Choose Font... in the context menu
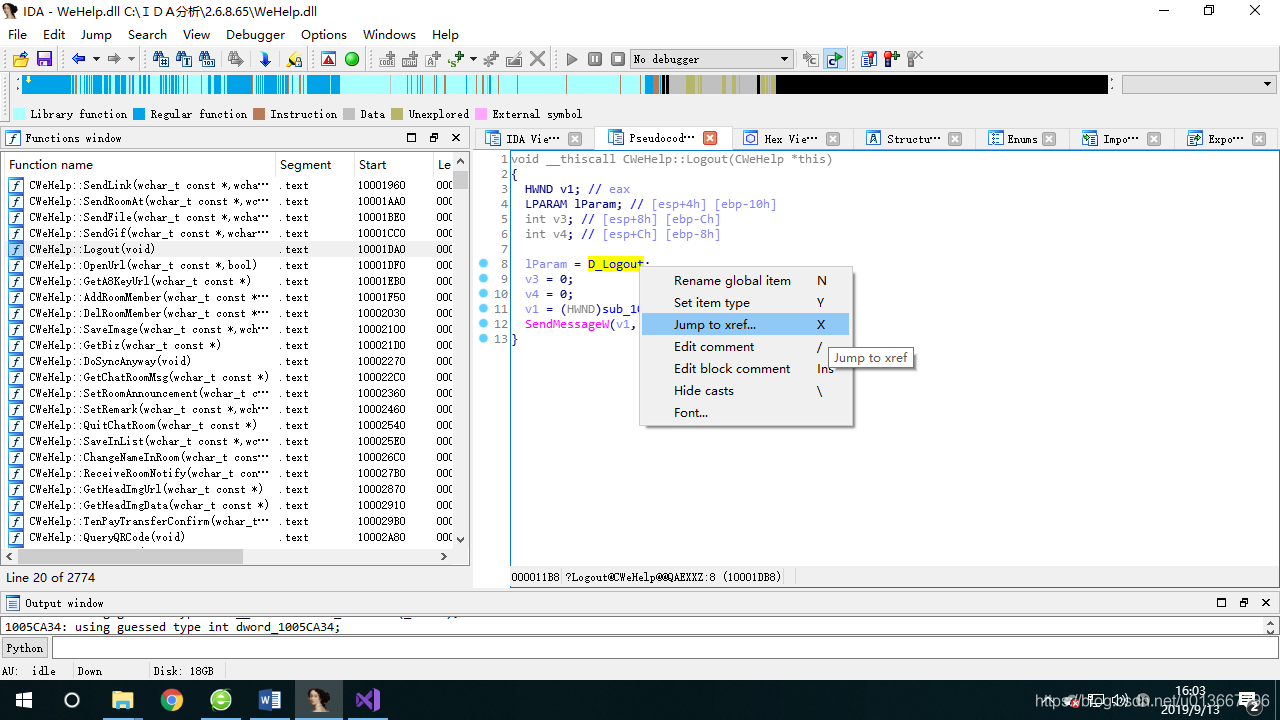Image resolution: width=1280 pixels, height=720 pixels. tap(745, 412)
